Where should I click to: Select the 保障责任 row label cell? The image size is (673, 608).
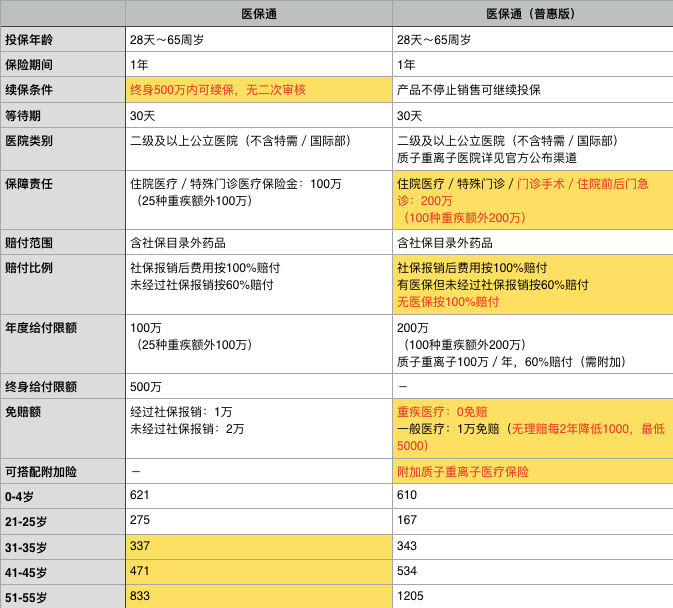coord(62,185)
